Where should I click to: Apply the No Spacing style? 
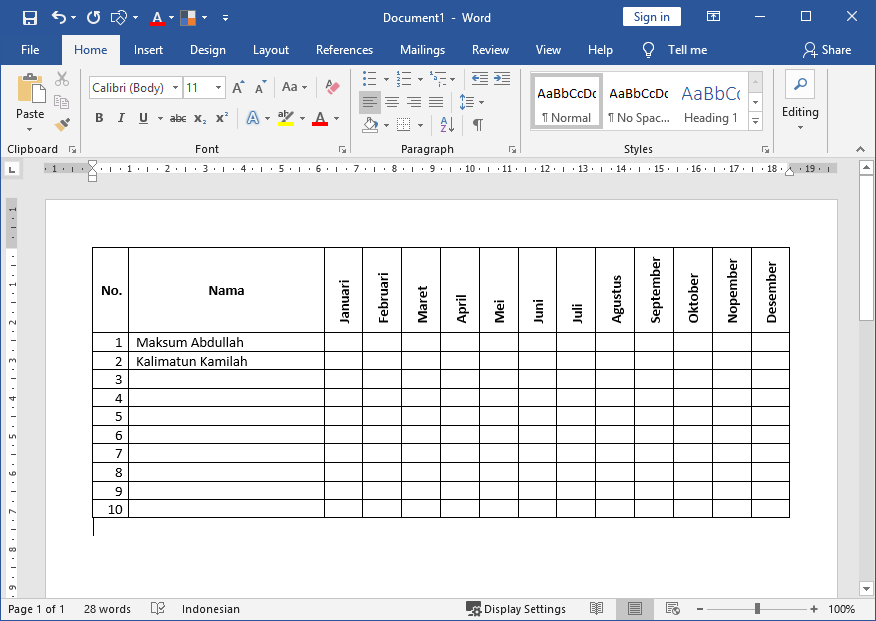pyautogui.click(x=639, y=102)
